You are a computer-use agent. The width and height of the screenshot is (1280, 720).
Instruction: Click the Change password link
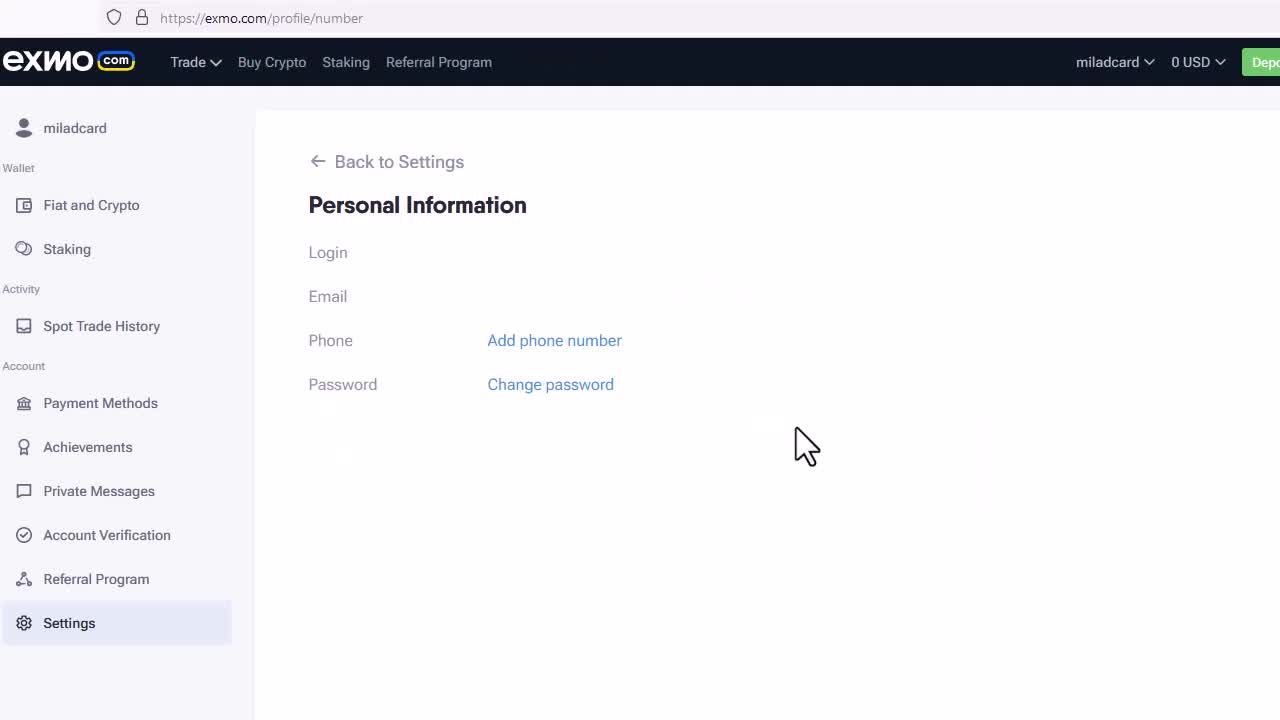coord(550,385)
